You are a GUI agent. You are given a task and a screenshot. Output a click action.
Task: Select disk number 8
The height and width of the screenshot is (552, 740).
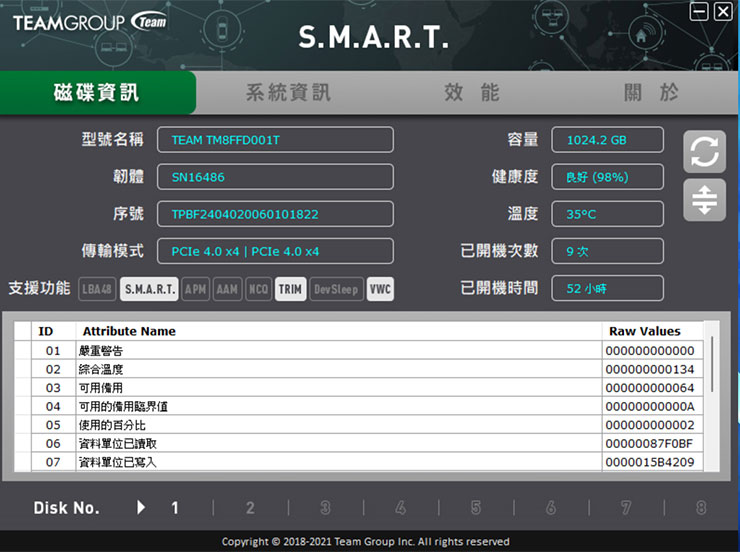point(701,508)
